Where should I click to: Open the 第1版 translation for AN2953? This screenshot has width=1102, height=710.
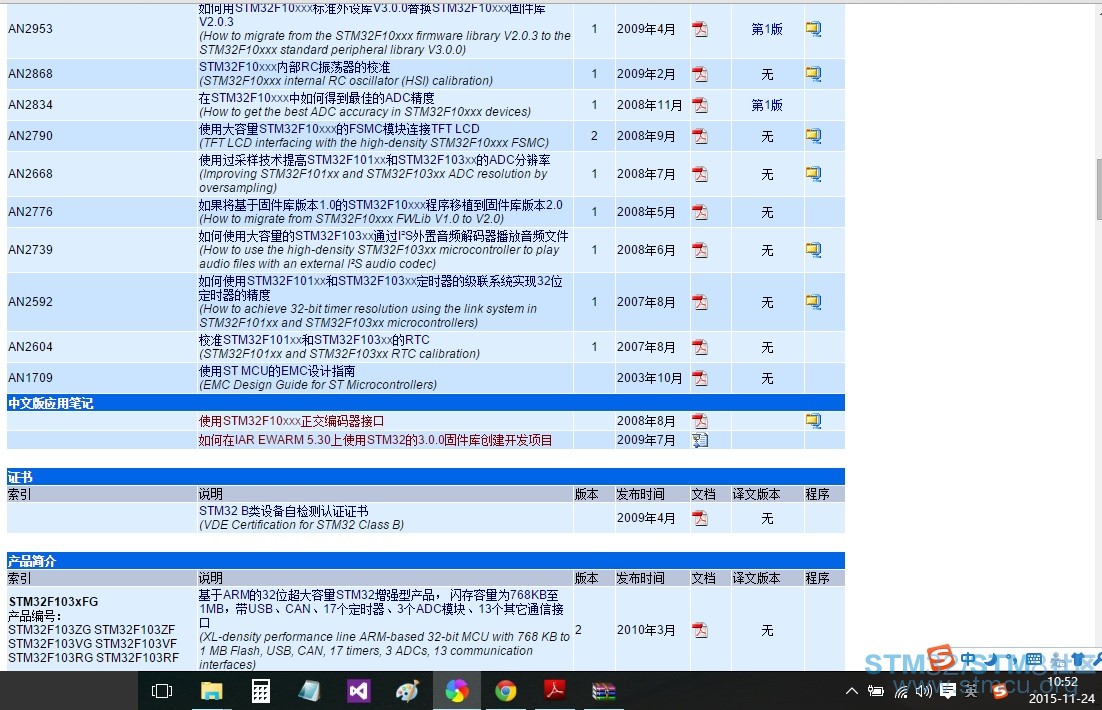(x=767, y=29)
